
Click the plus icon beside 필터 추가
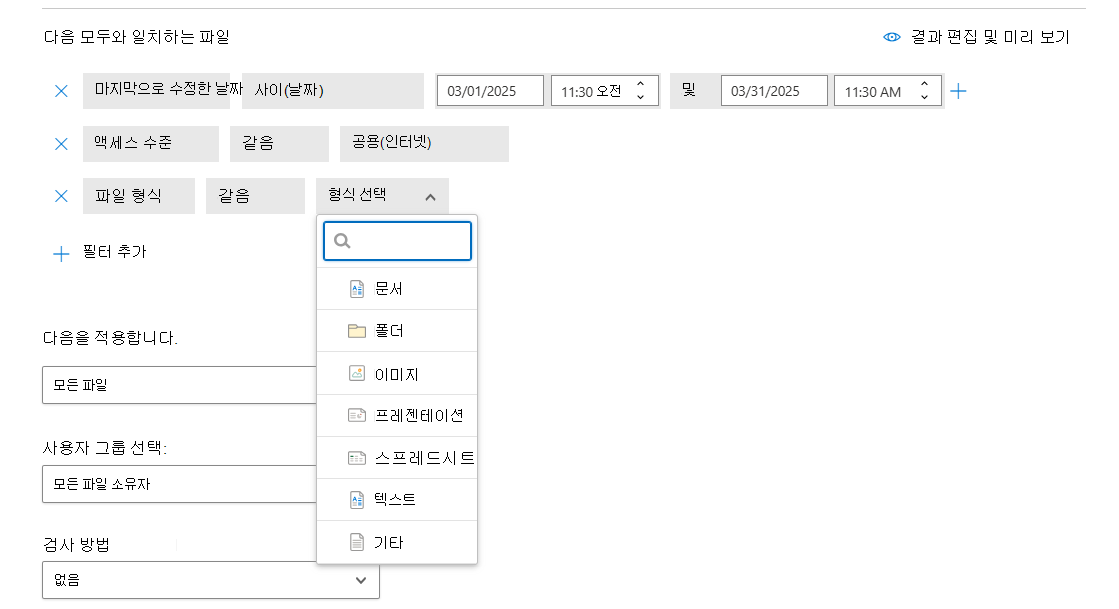point(61,253)
